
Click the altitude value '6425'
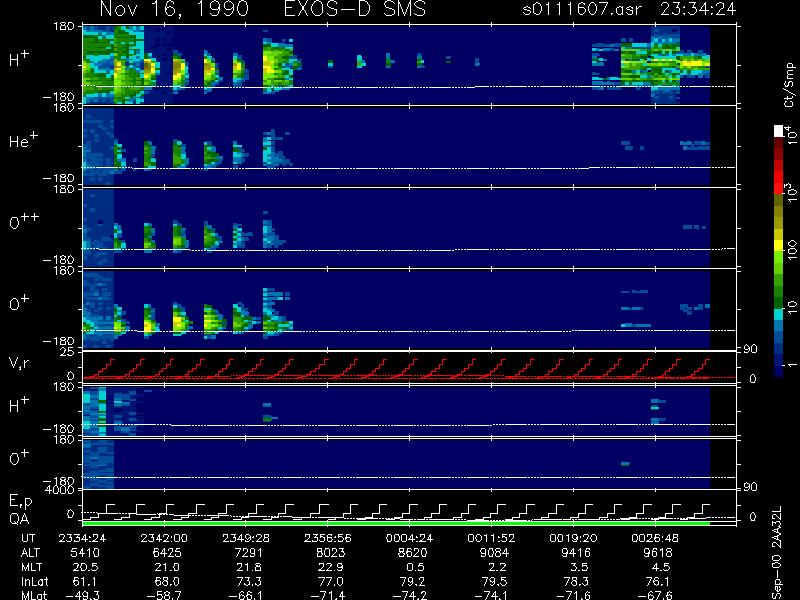pyautogui.click(x=167, y=553)
